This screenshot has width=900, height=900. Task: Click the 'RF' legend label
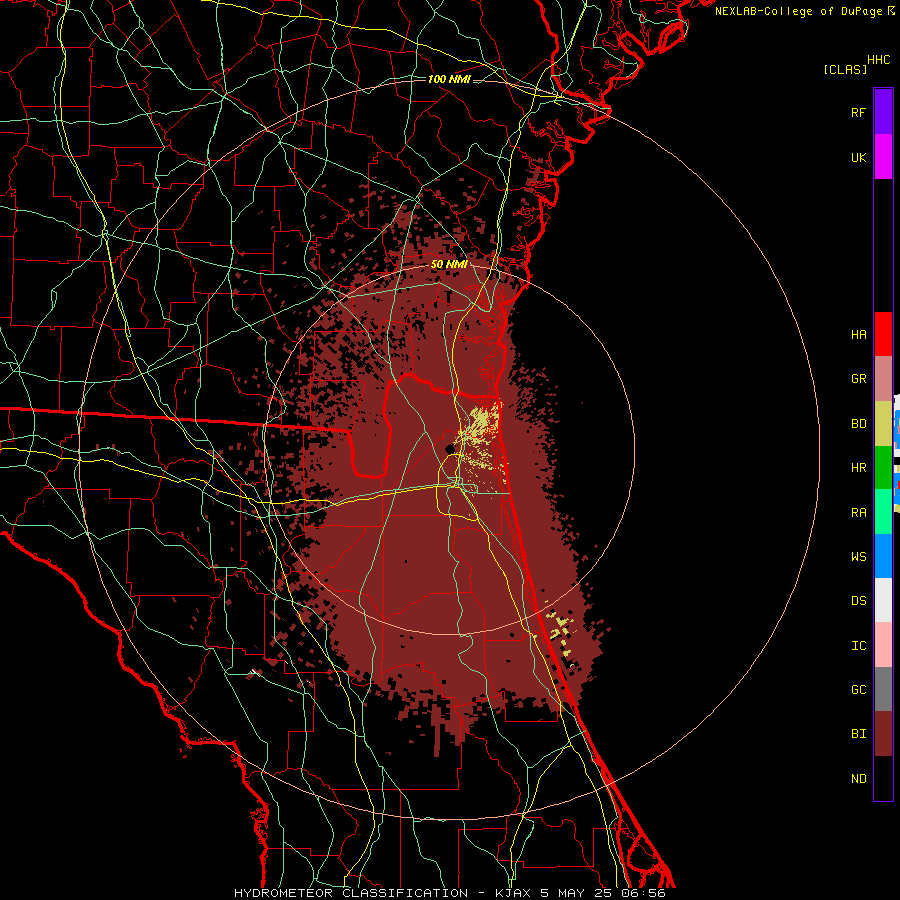click(x=858, y=112)
